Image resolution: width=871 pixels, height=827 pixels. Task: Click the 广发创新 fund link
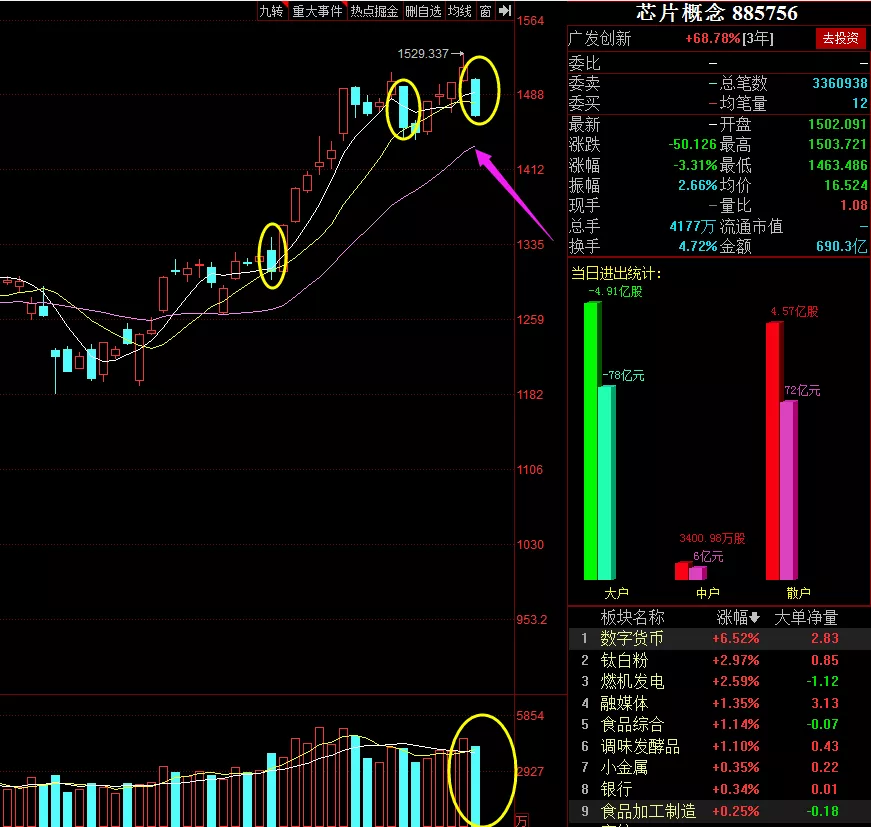coord(600,38)
